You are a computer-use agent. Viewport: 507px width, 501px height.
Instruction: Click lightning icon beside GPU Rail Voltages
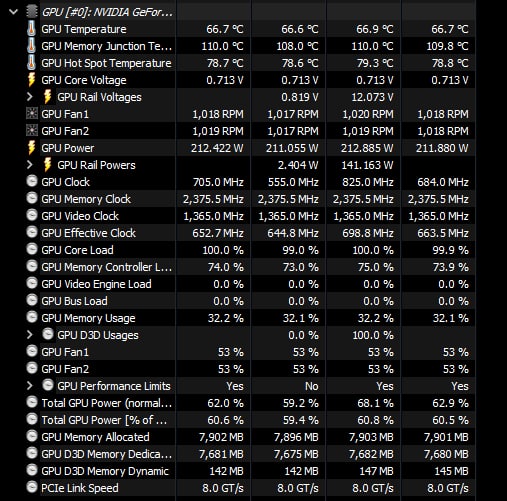point(48,97)
